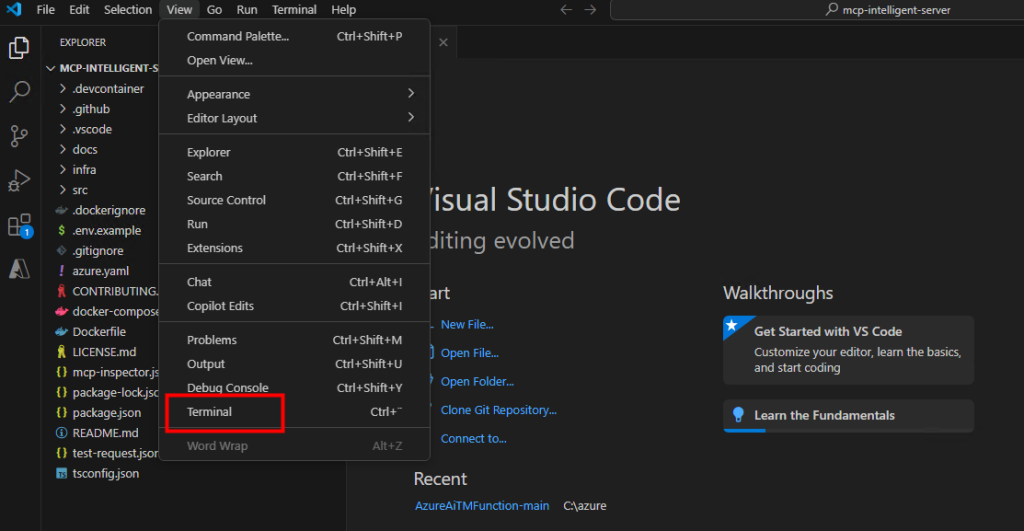
Task: Open the Go menu
Action: pos(214,10)
